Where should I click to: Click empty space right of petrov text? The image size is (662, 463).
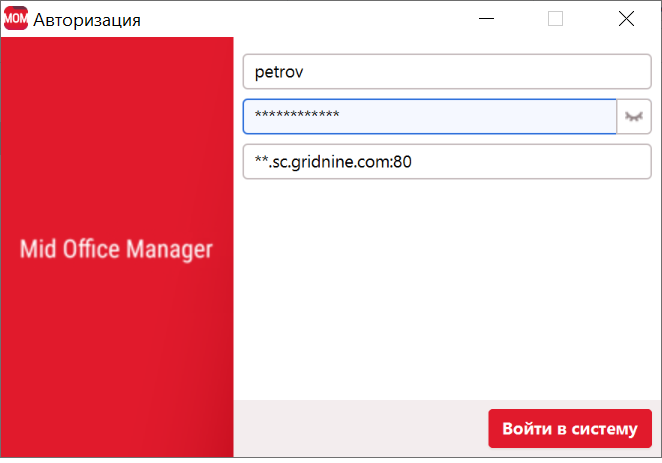tap(480, 72)
